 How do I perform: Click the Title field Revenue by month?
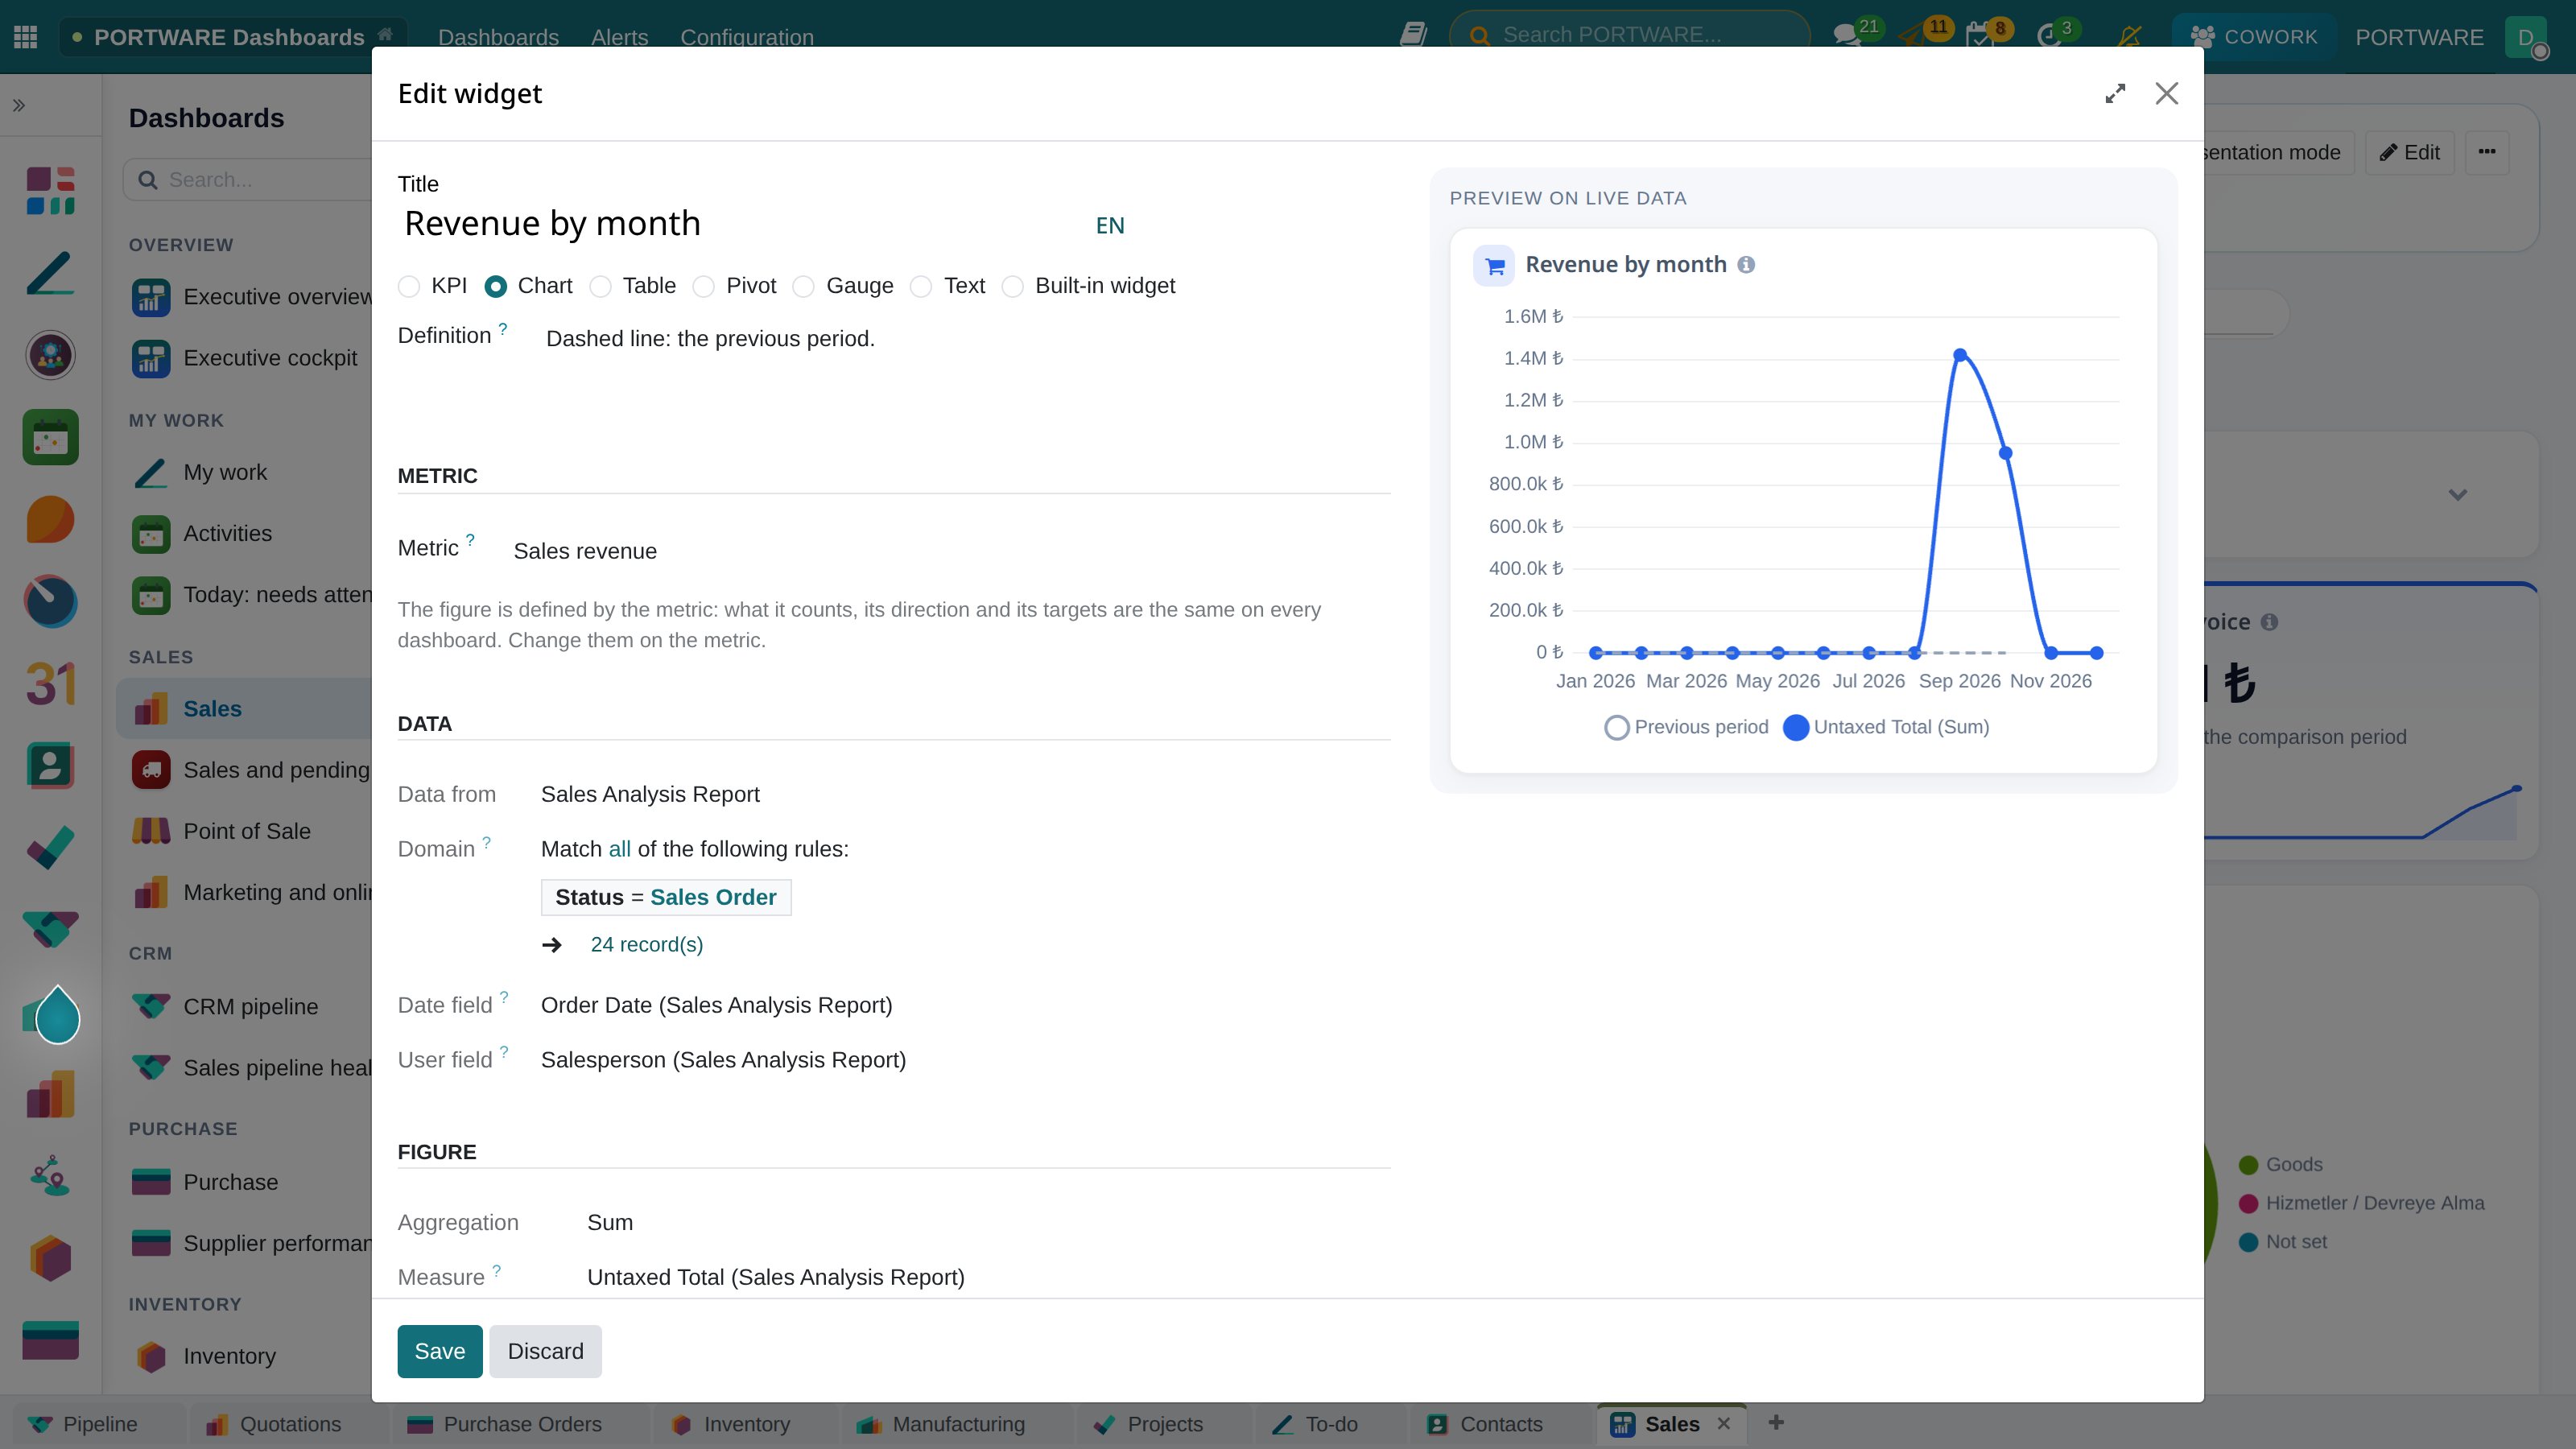coord(740,223)
